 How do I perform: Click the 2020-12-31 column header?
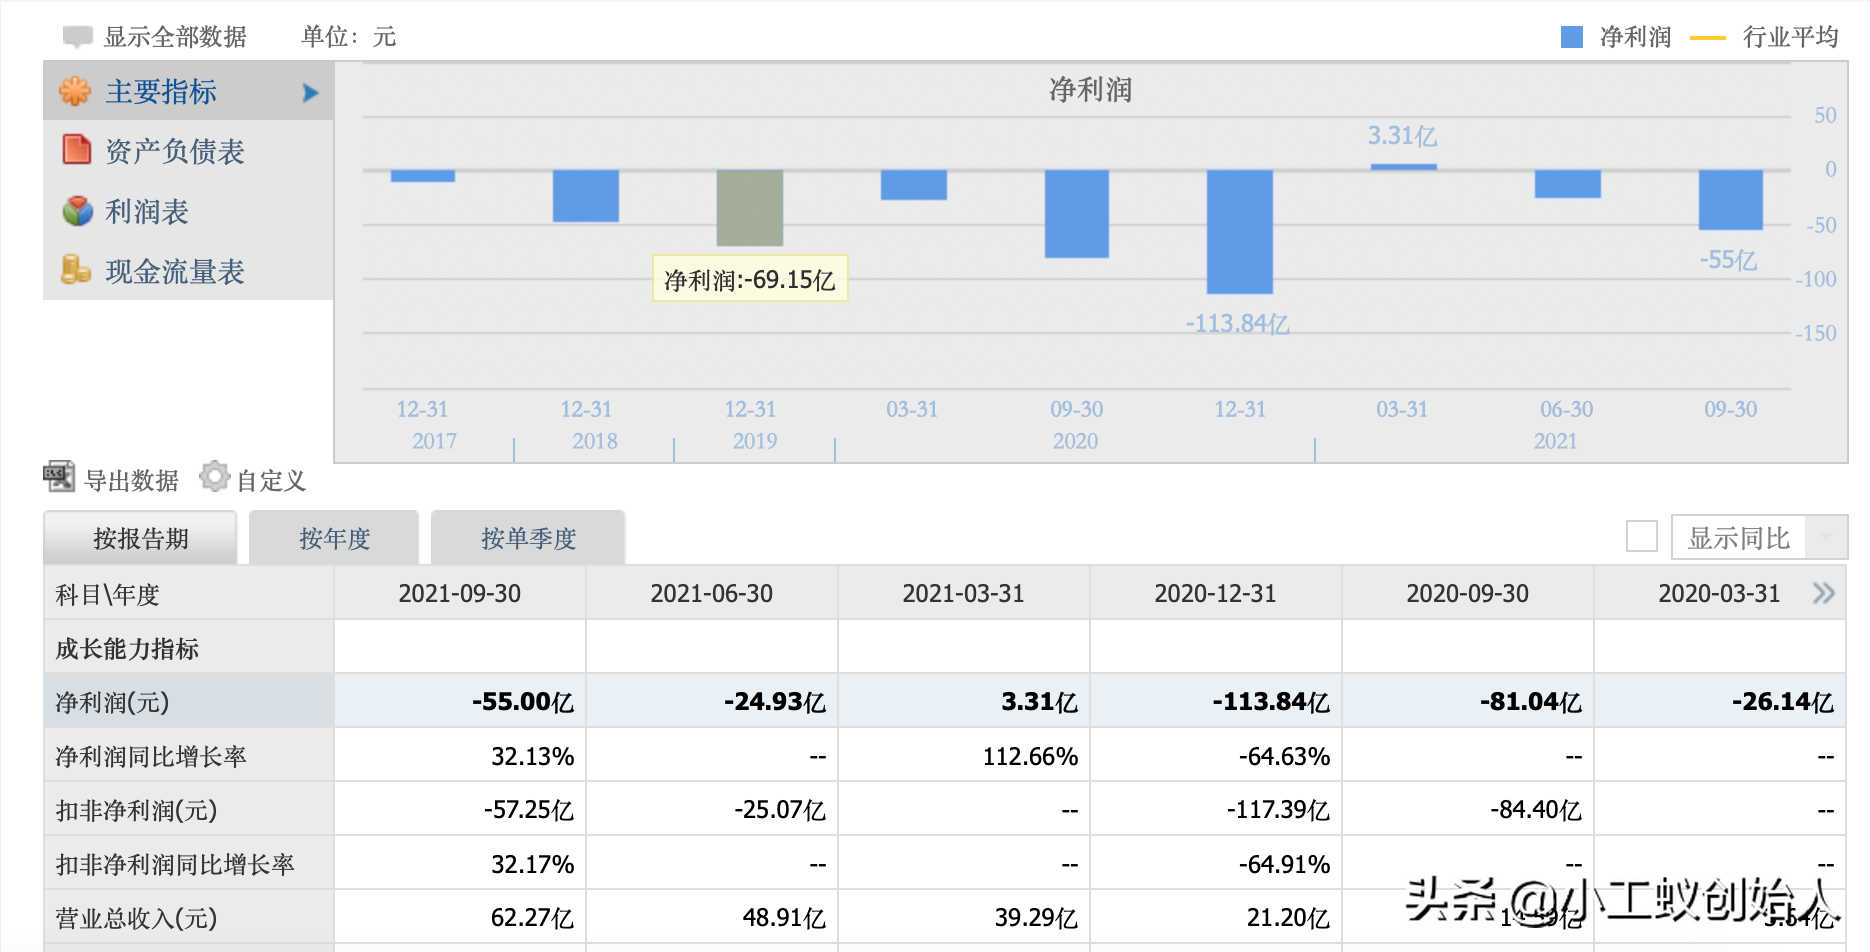point(1216,593)
